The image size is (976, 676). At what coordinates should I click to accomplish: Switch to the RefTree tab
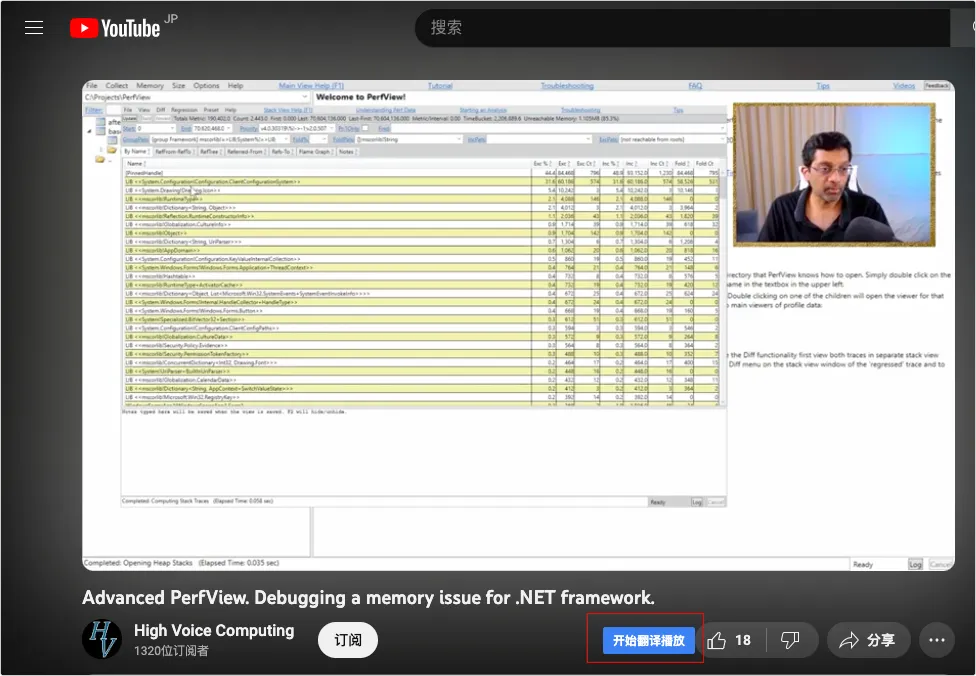210,151
